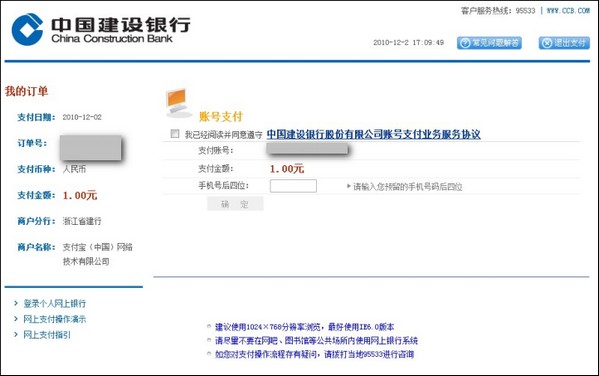Screen dimensions: 599x376
Task: Focus the 手机号后四位 input field
Action: click(293, 186)
